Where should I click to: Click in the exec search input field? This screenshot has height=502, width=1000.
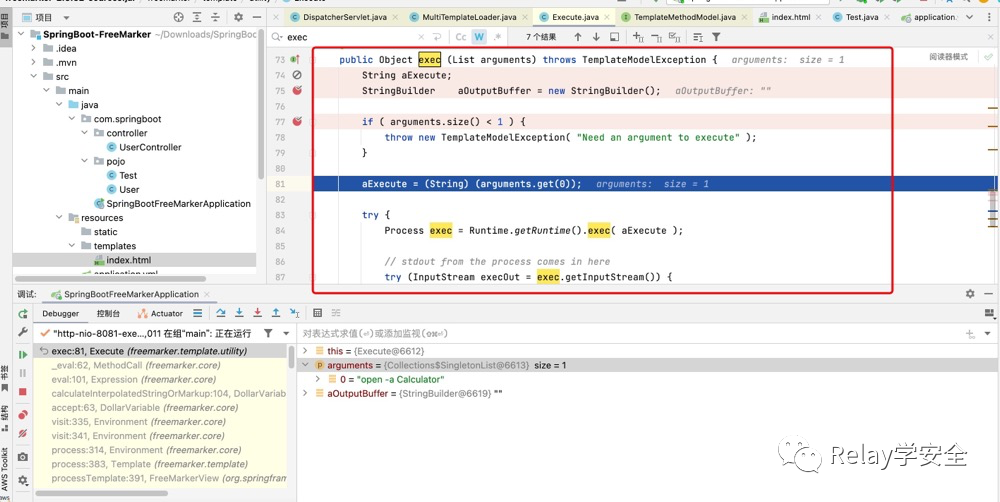click(349, 37)
